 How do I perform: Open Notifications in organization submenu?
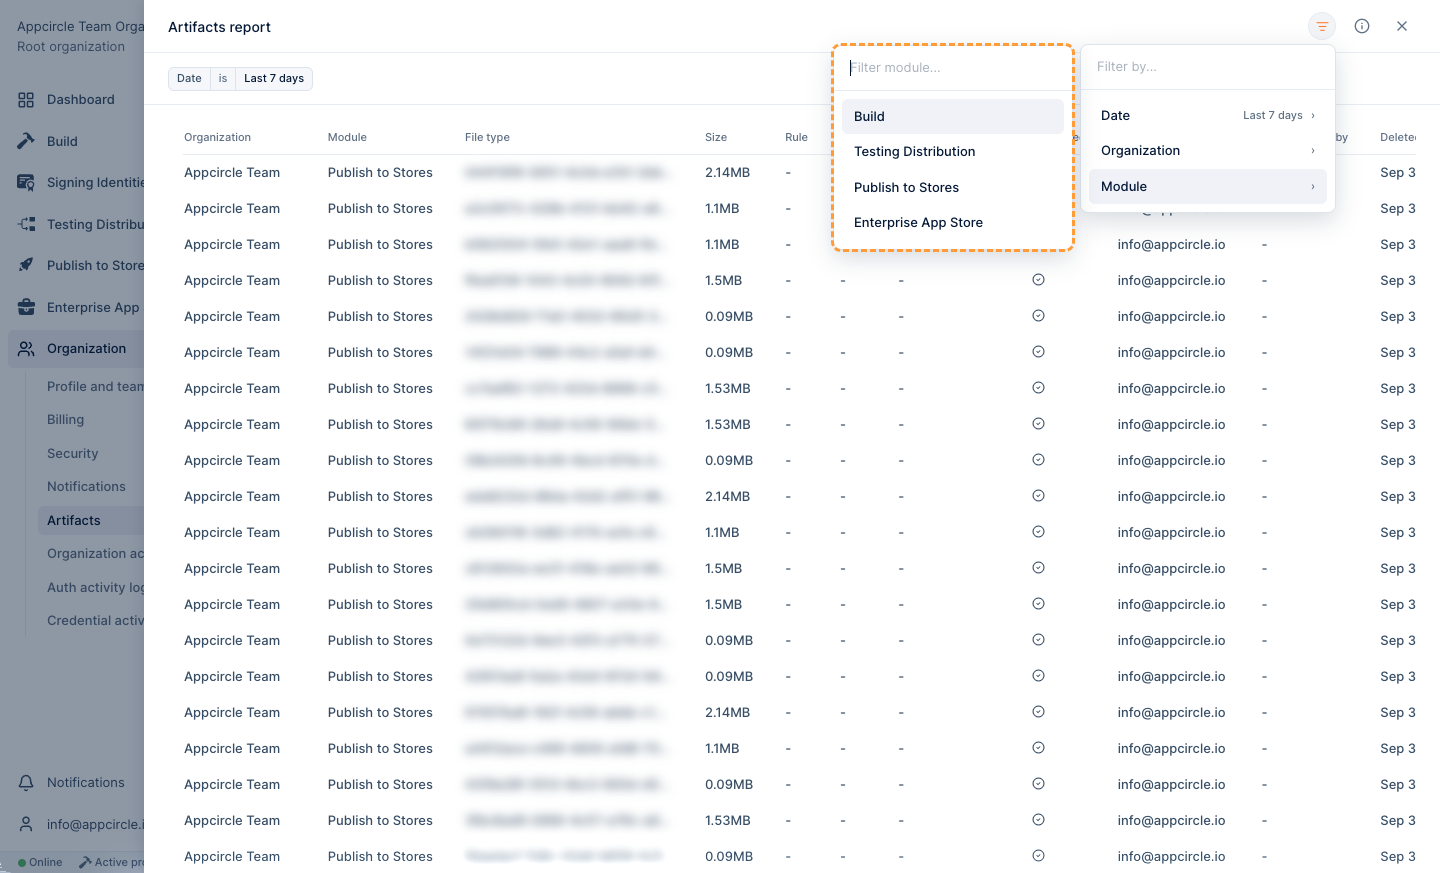[86, 487]
